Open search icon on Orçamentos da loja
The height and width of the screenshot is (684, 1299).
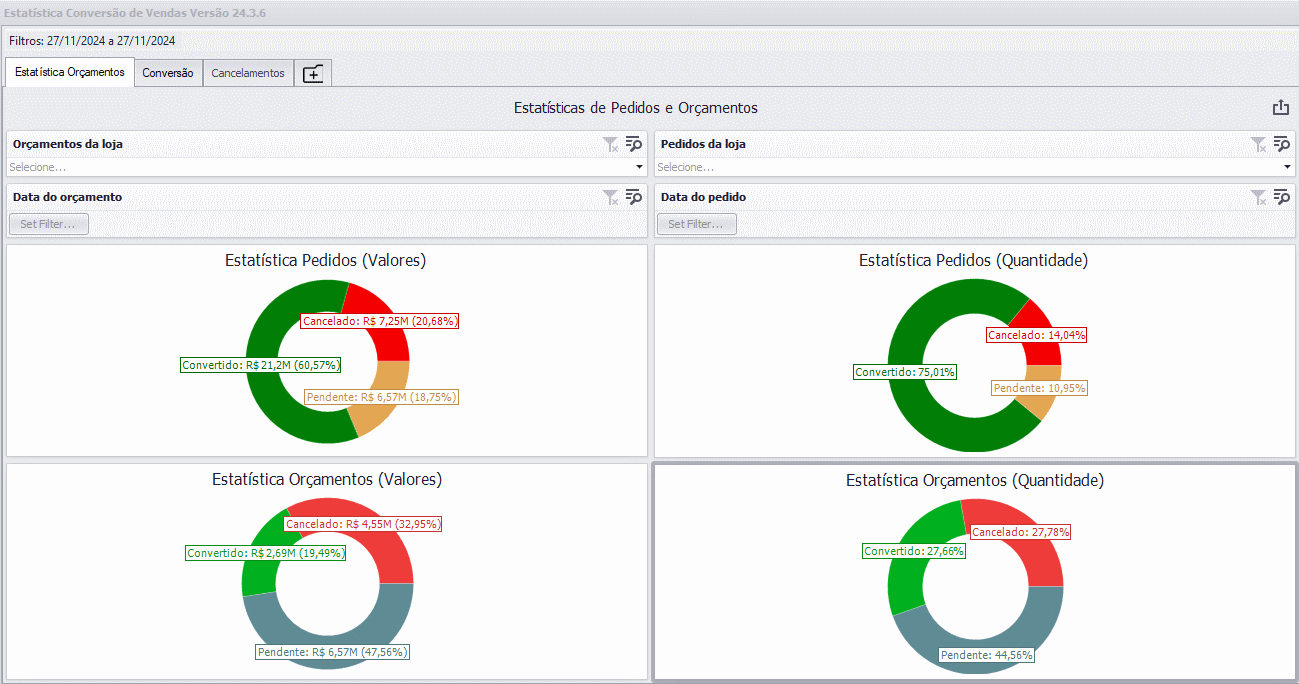pos(633,144)
